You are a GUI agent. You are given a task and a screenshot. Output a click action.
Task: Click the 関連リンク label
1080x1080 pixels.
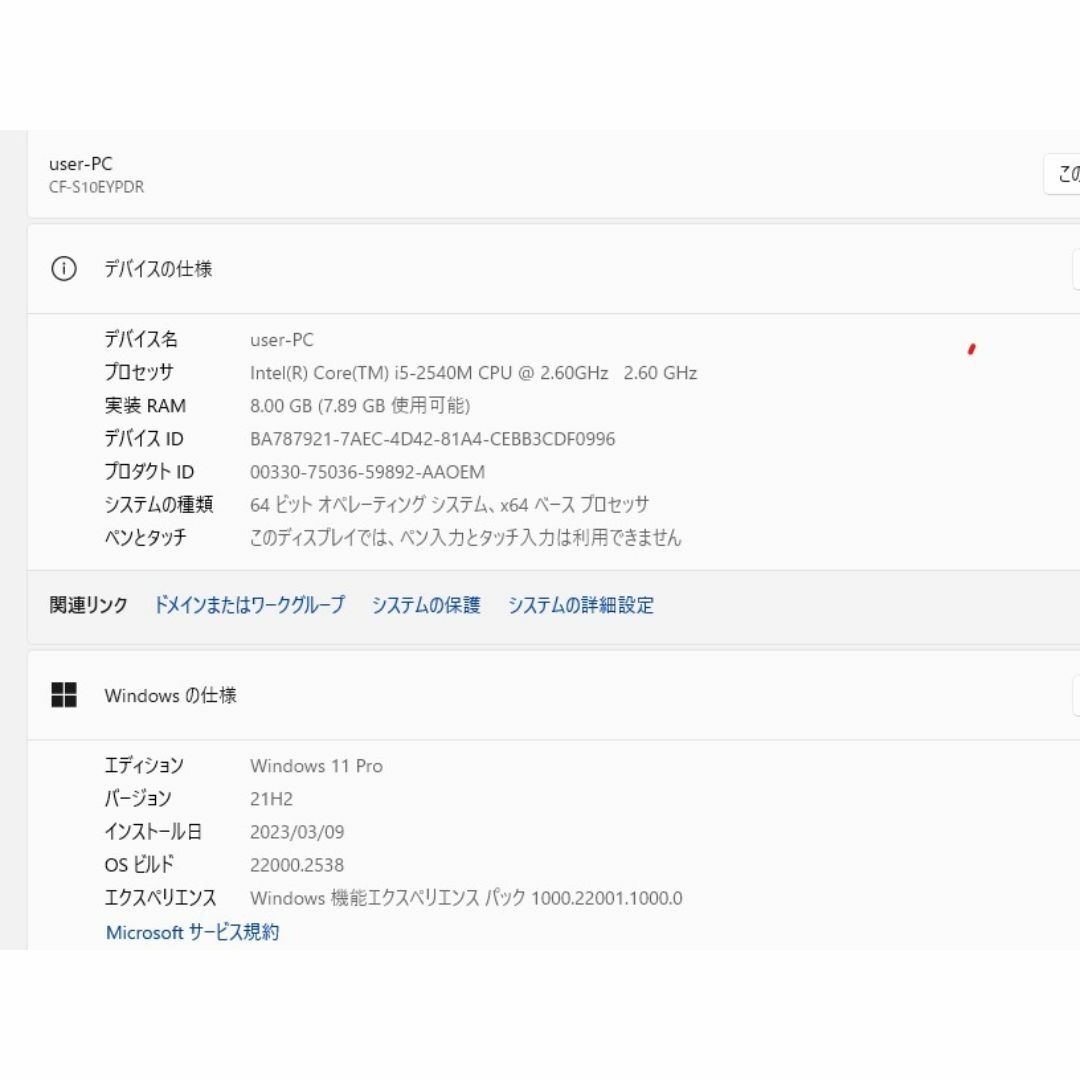(x=88, y=605)
